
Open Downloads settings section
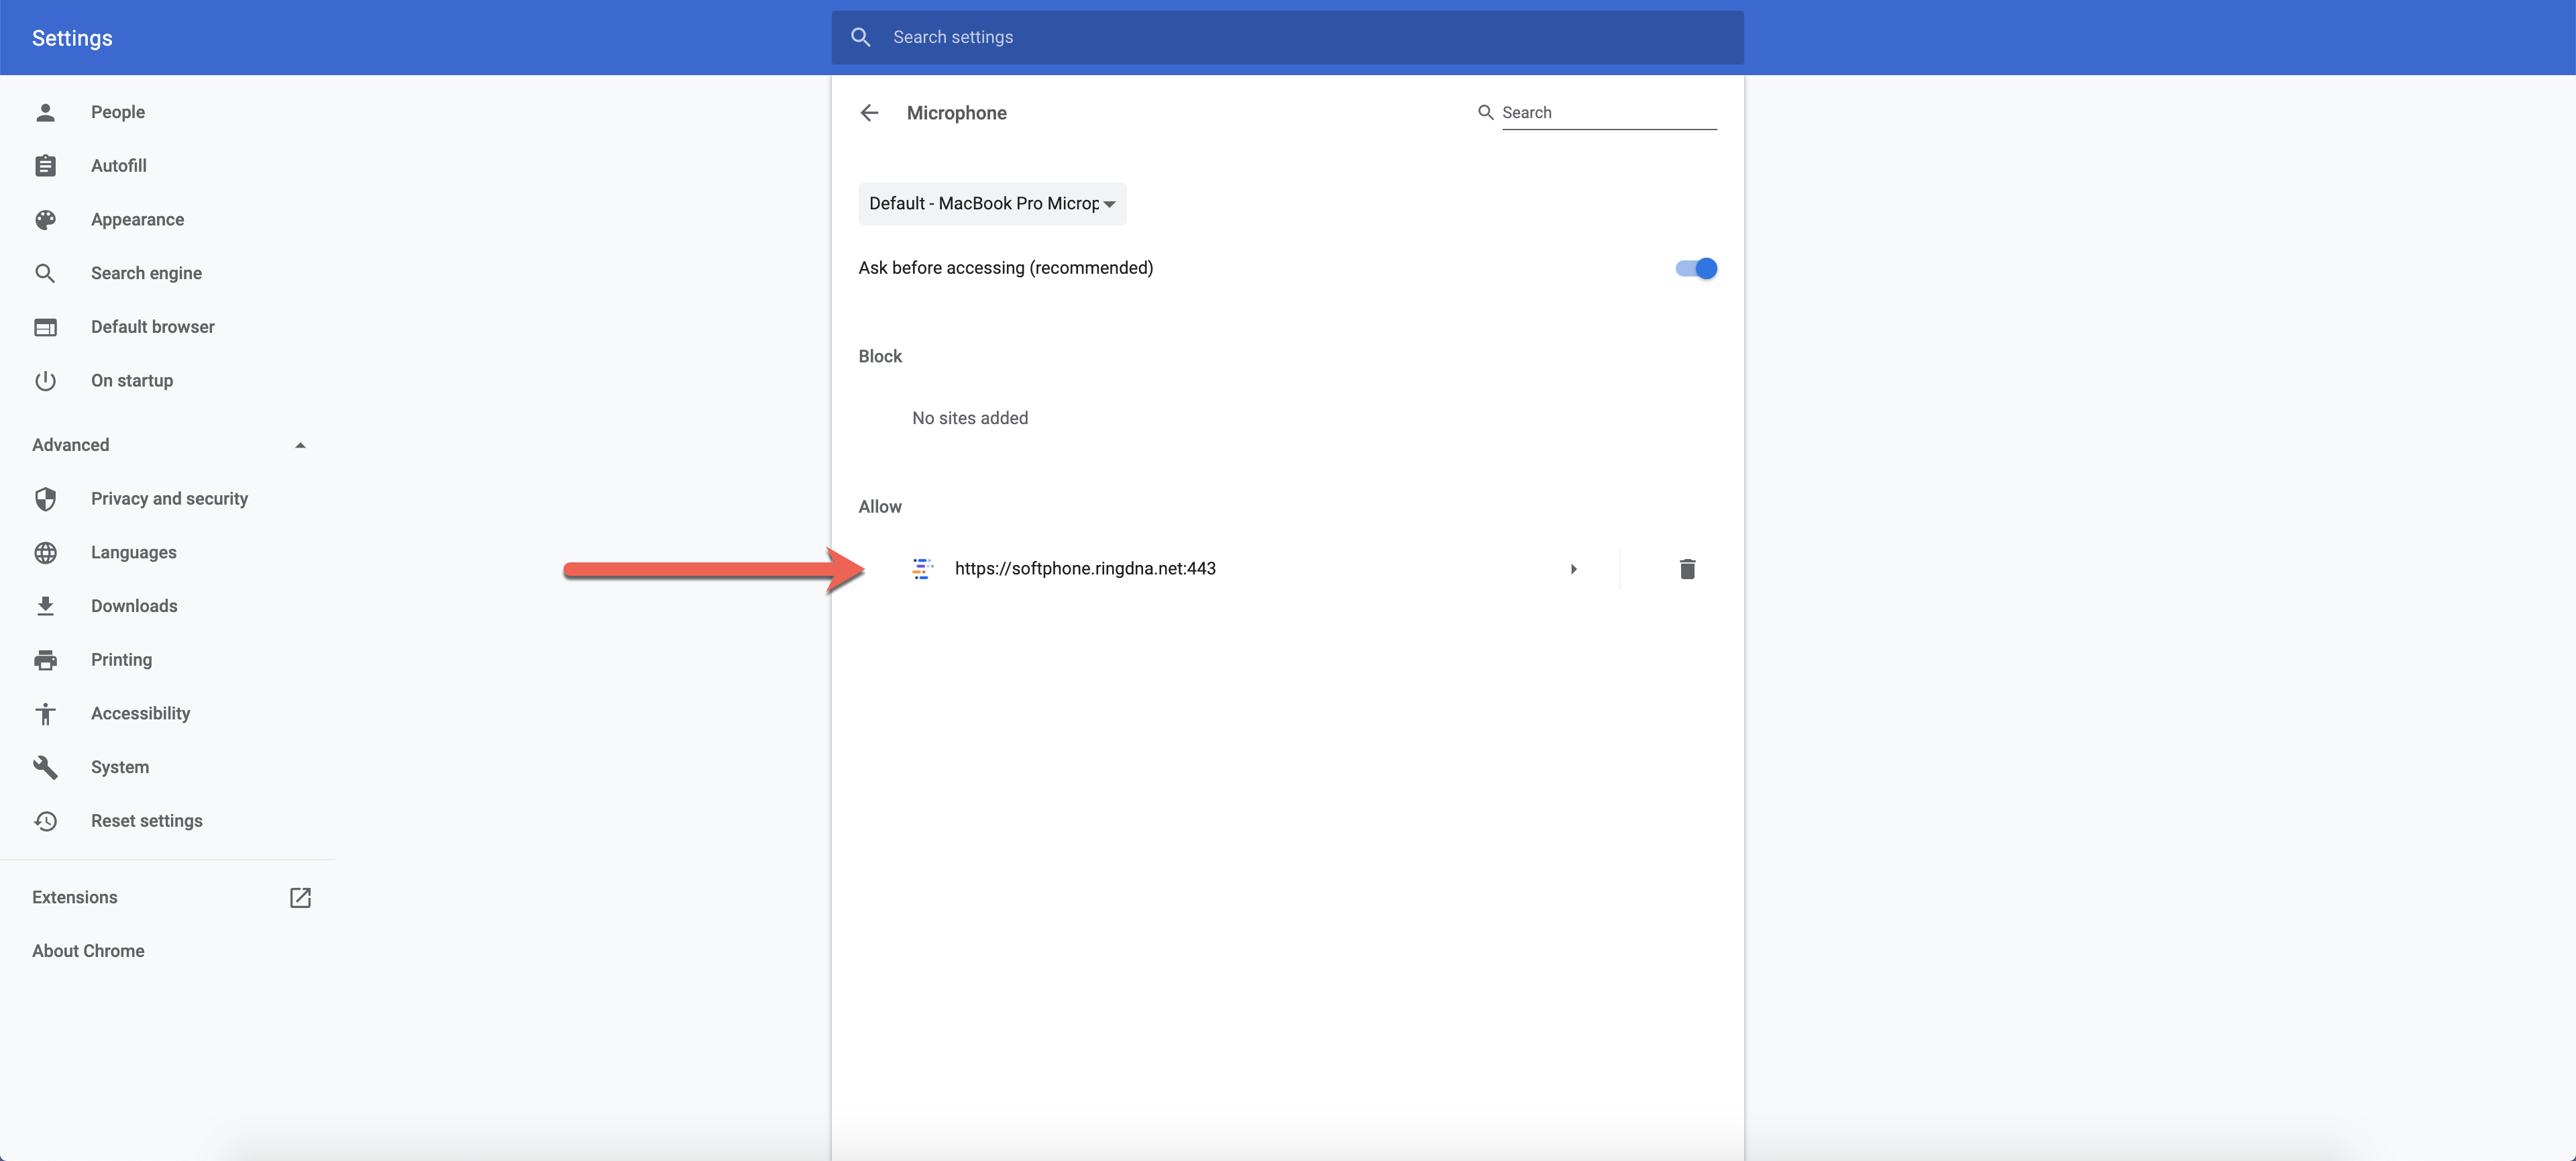click(134, 606)
